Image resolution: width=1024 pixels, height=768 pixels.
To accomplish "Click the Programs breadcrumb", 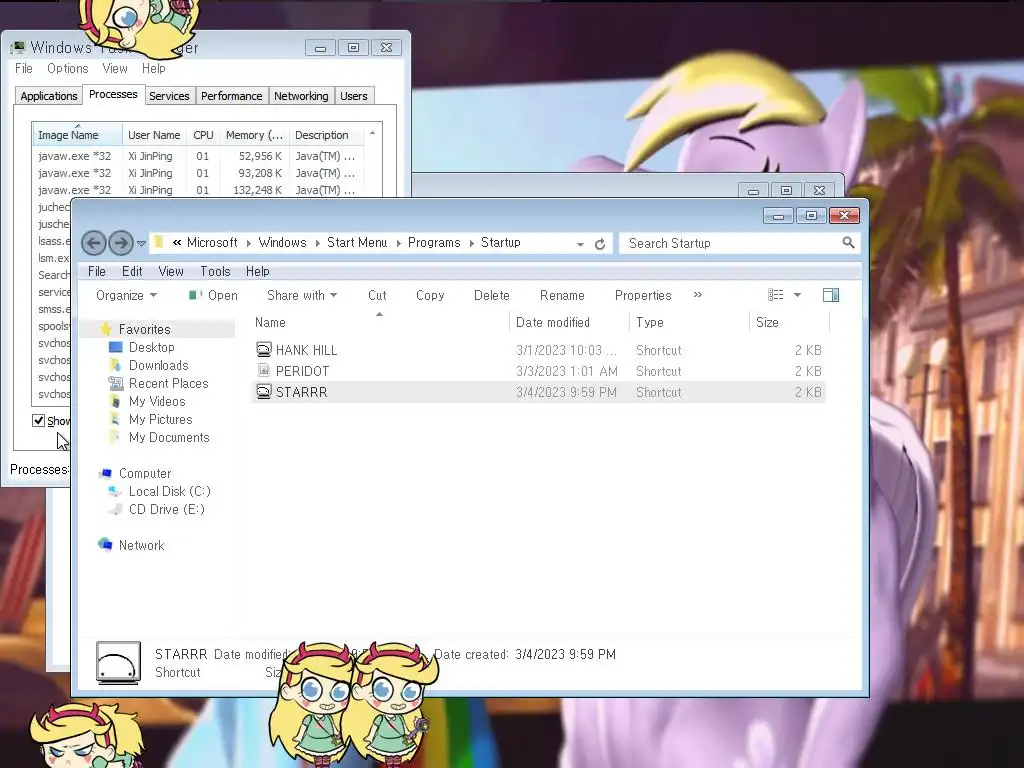I will click(x=434, y=242).
